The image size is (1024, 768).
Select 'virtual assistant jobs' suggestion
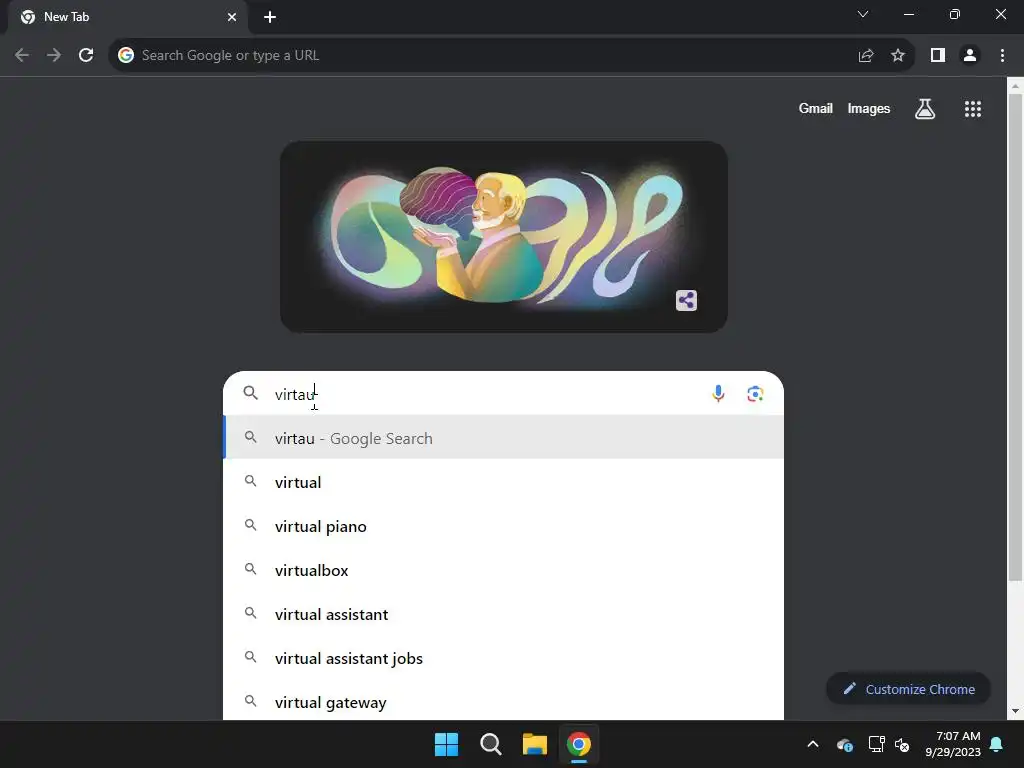coord(504,658)
